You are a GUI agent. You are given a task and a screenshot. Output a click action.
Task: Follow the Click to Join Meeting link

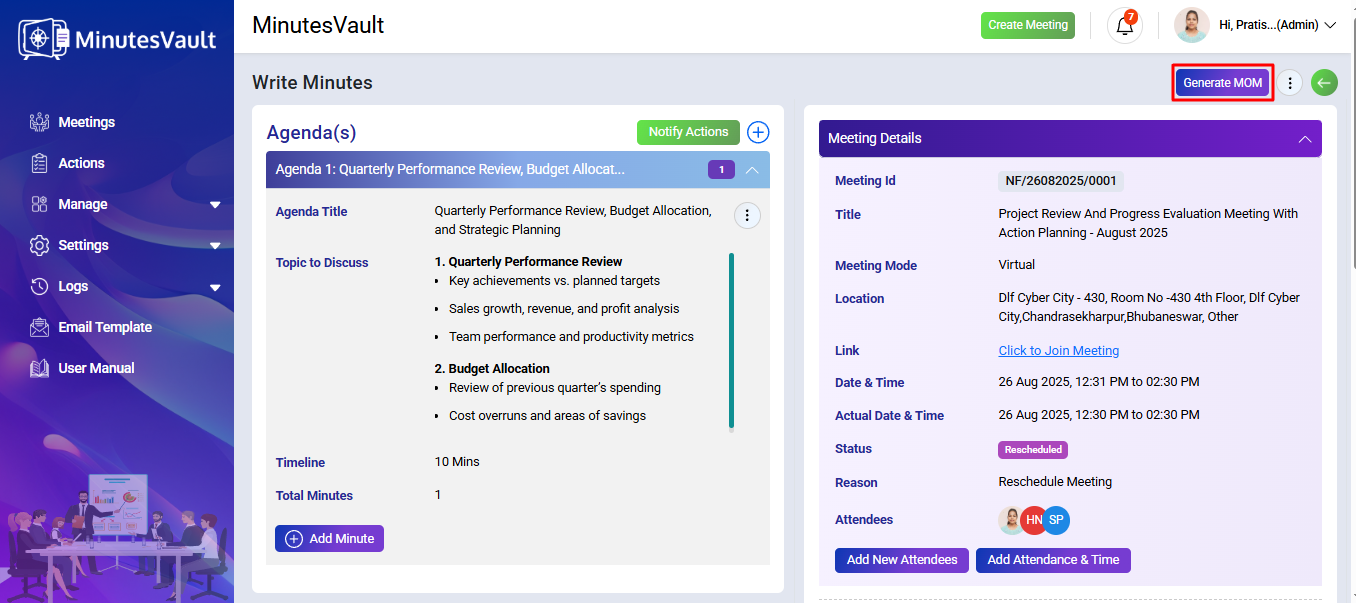click(1059, 351)
